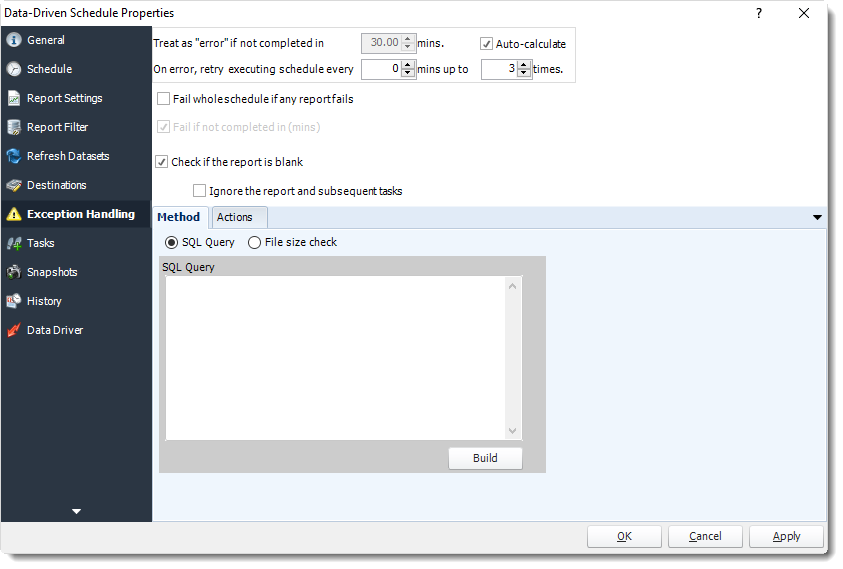Click the Report Filter icon
843x569 pixels.
pos(14,127)
